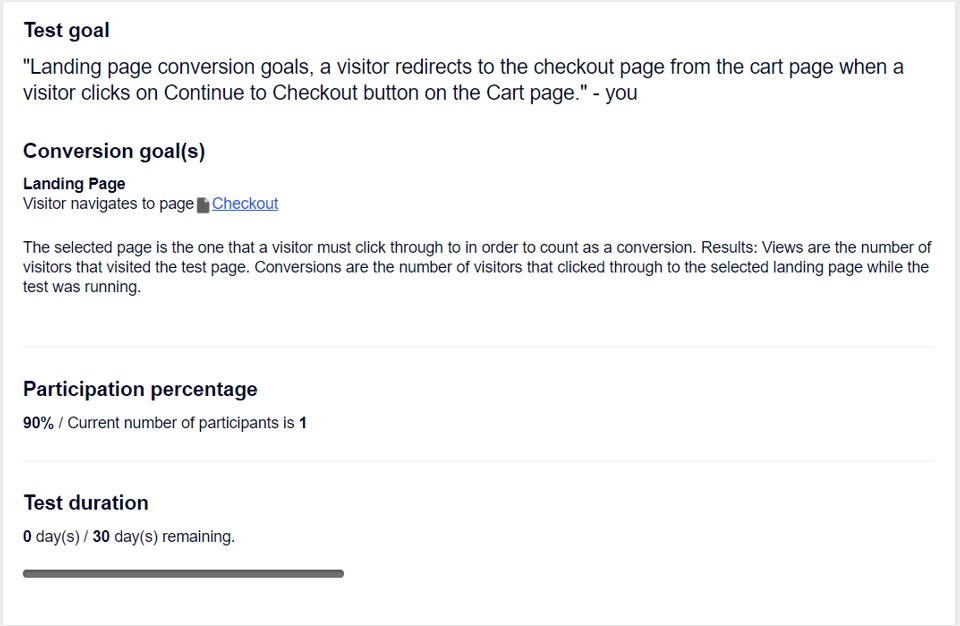Image resolution: width=960 pixels, height=626 pixels.
Task: Click the Conversion goal(s) heading
Action: (x=114, y=151)
